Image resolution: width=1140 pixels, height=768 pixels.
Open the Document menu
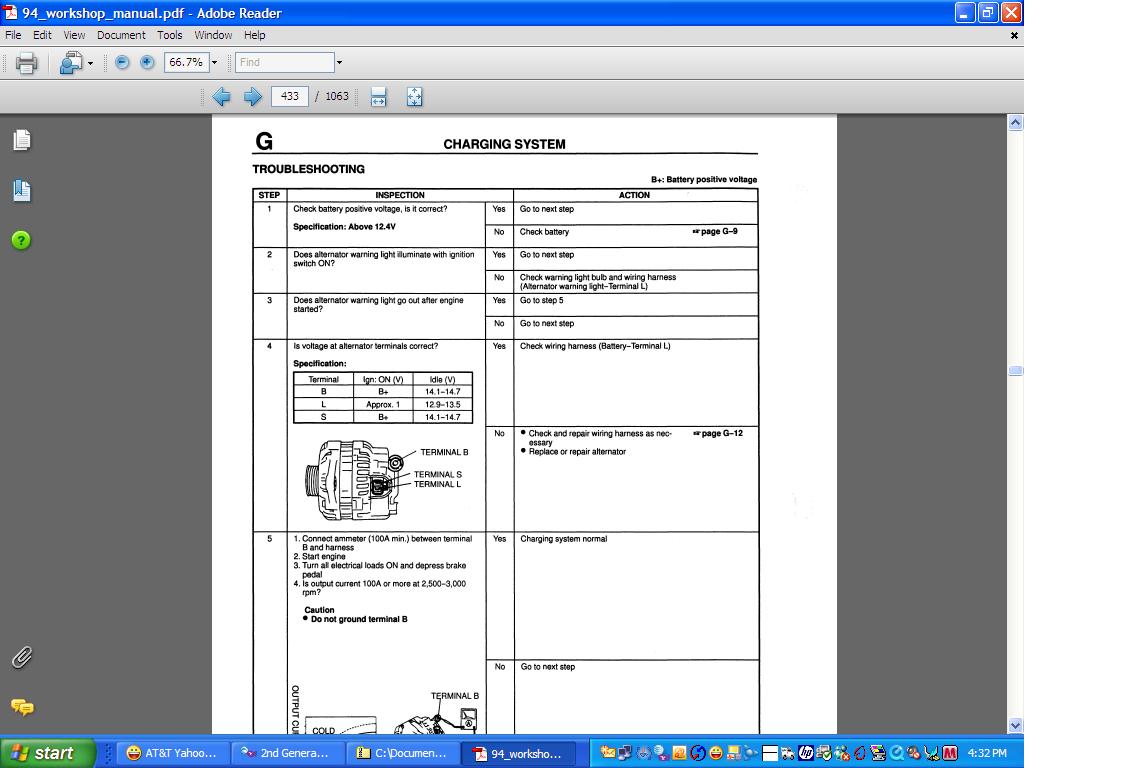pos(121,35)
